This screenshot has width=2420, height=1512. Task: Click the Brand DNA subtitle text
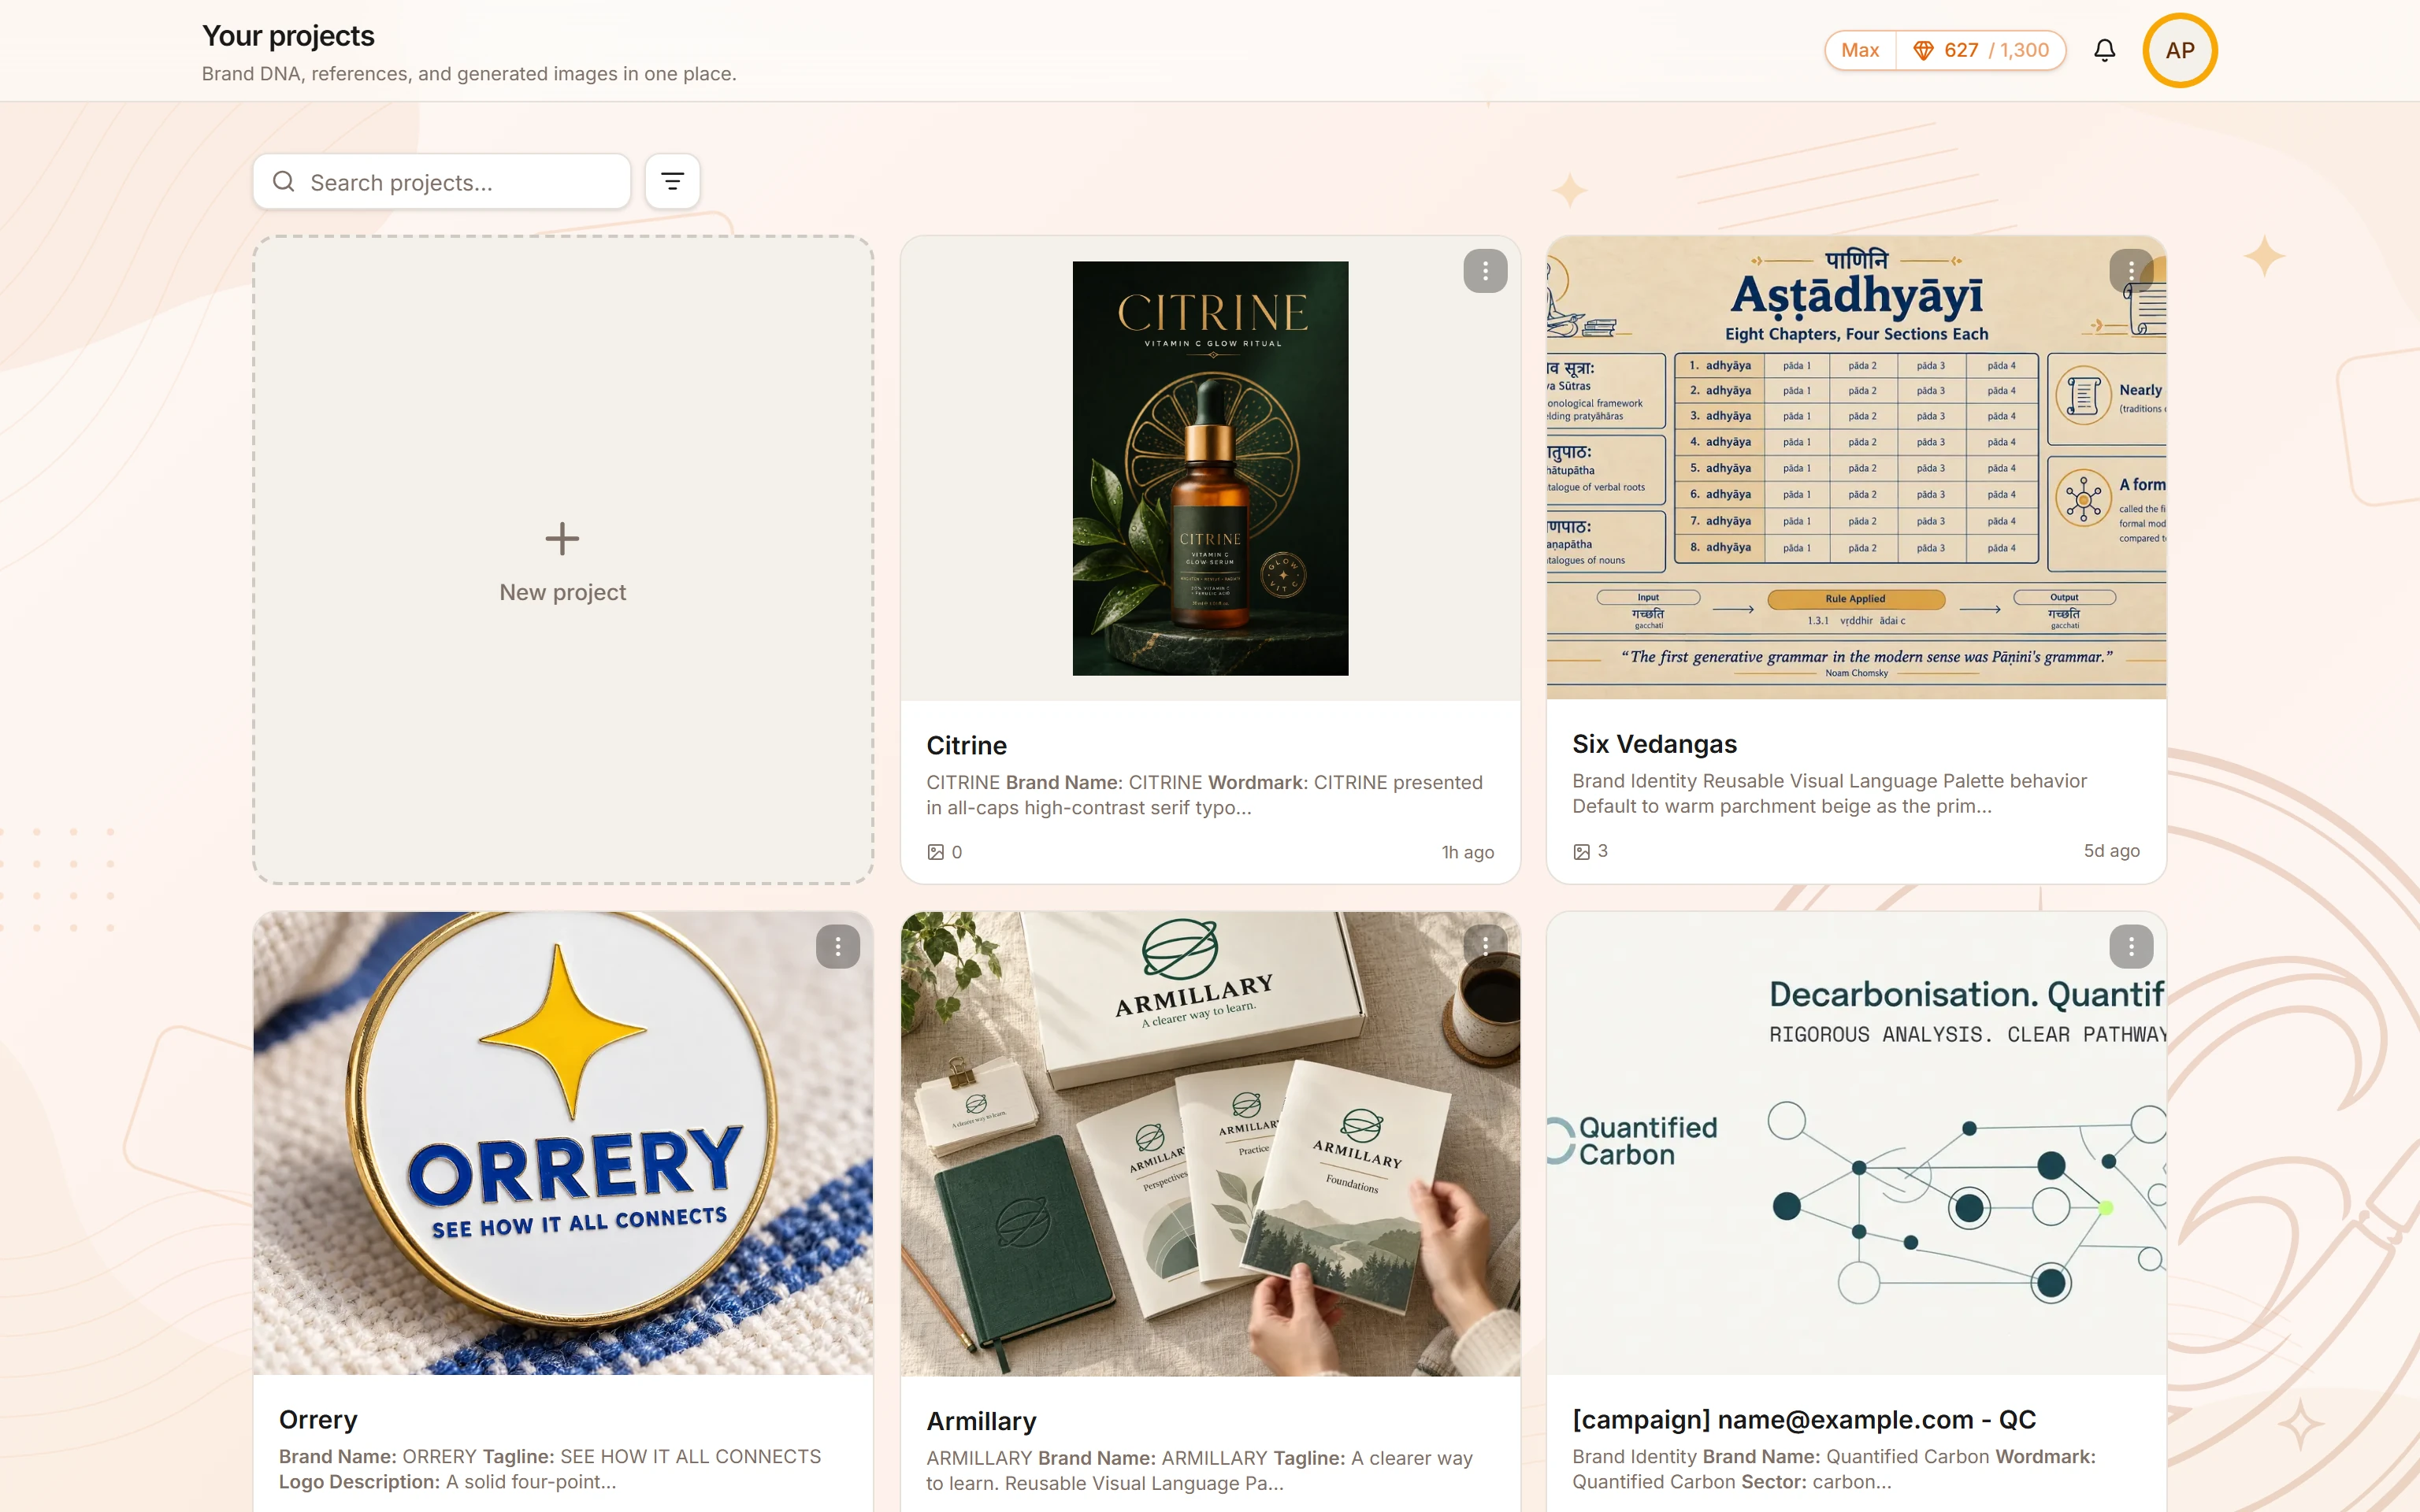[469, 74]
